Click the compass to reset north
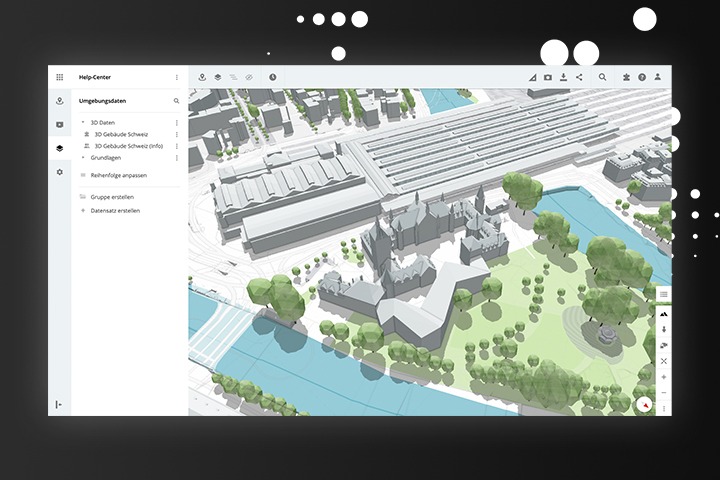 click(x=644, y=404)
